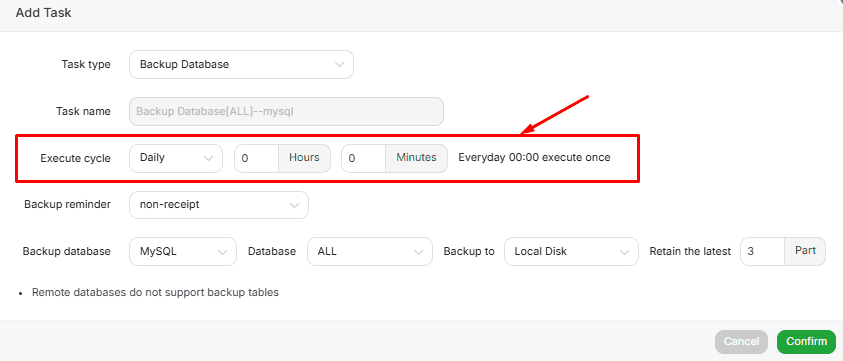Open the Backup database MySQL dropdown

(183, 251)
